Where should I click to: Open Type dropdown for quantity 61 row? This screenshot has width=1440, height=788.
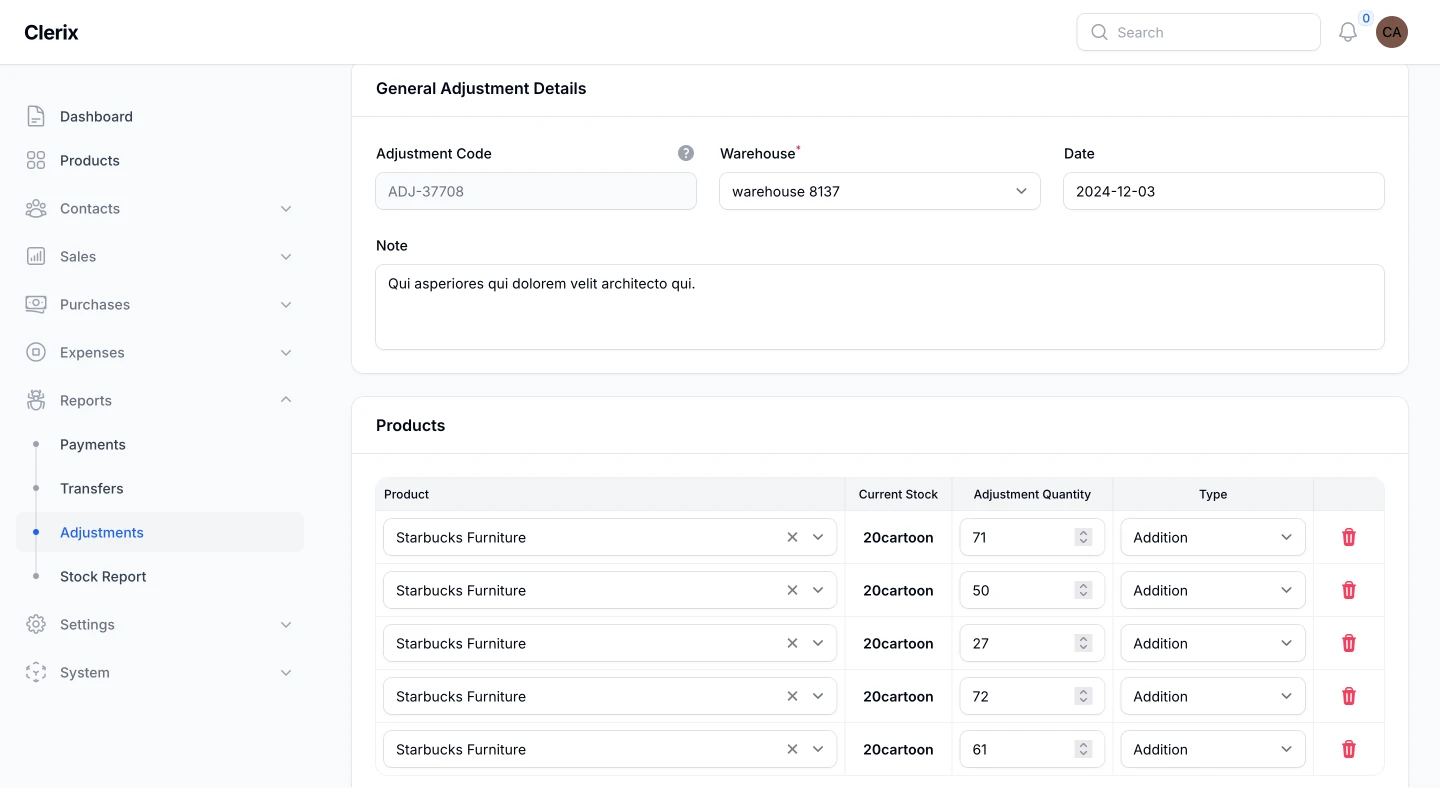tap(1213, 749)
